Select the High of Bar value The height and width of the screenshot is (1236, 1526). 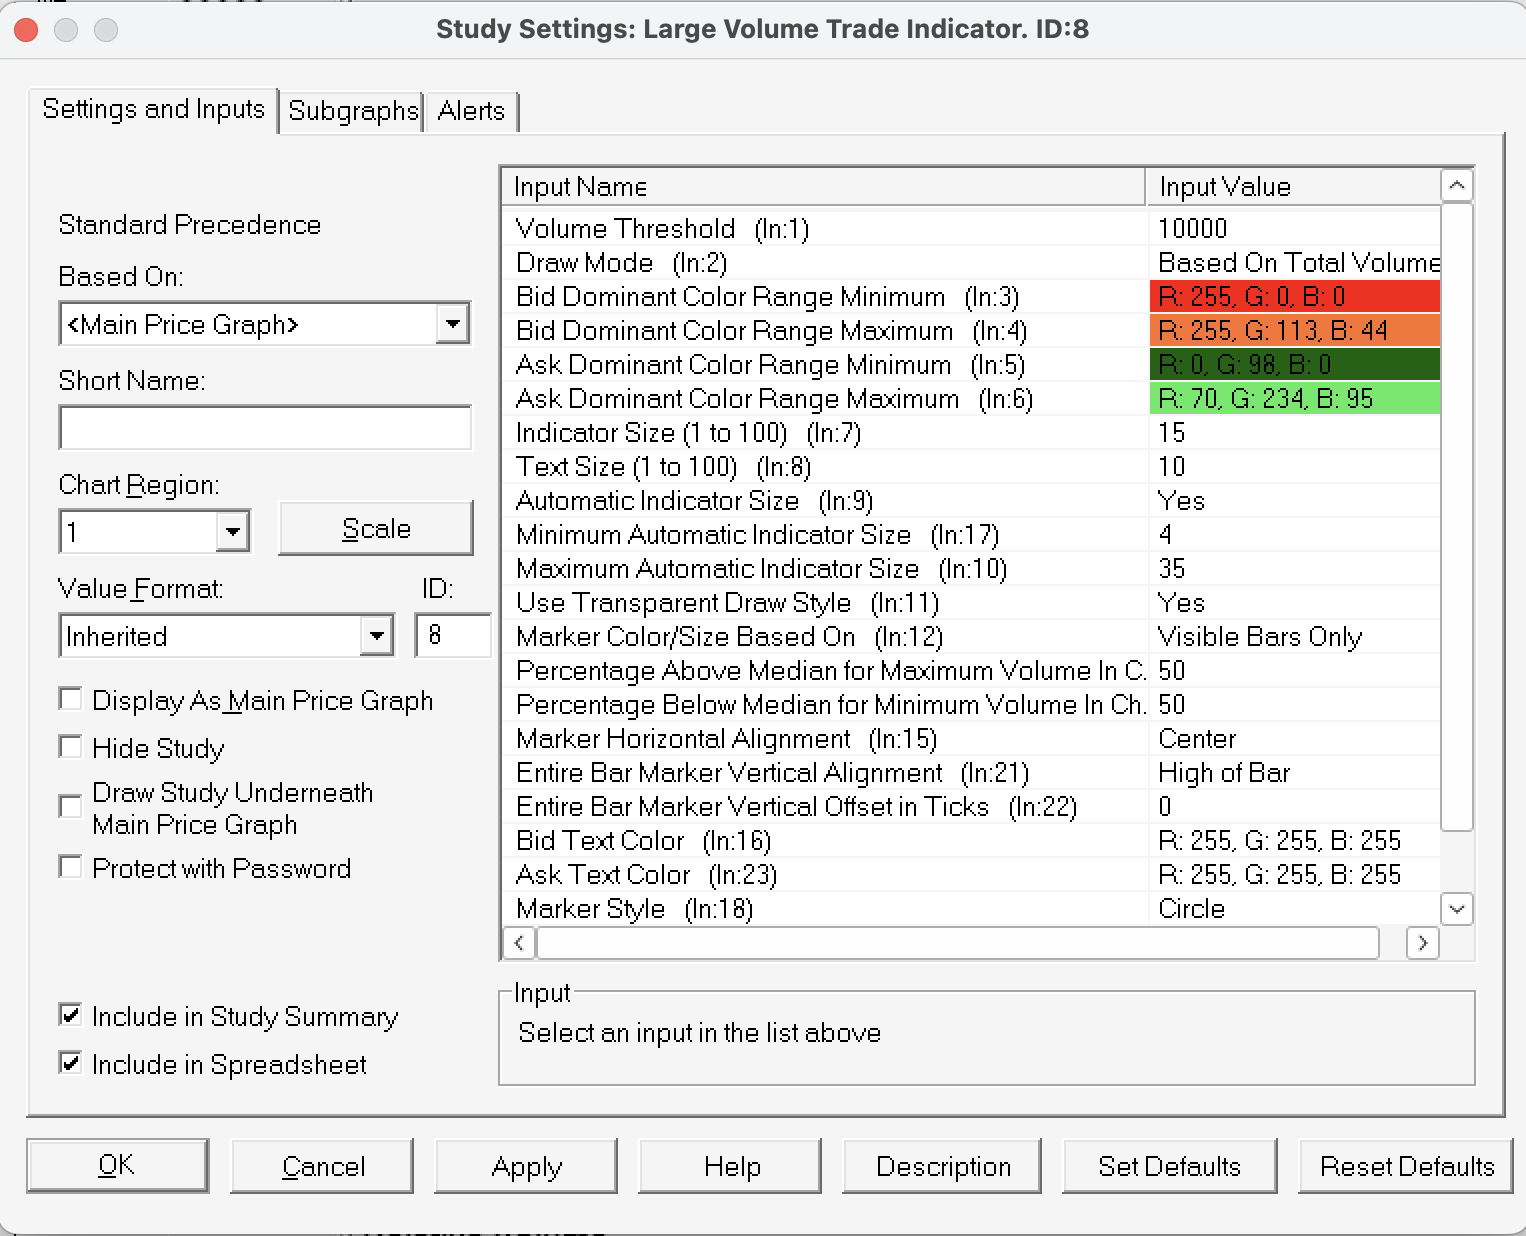point(1224,773)
